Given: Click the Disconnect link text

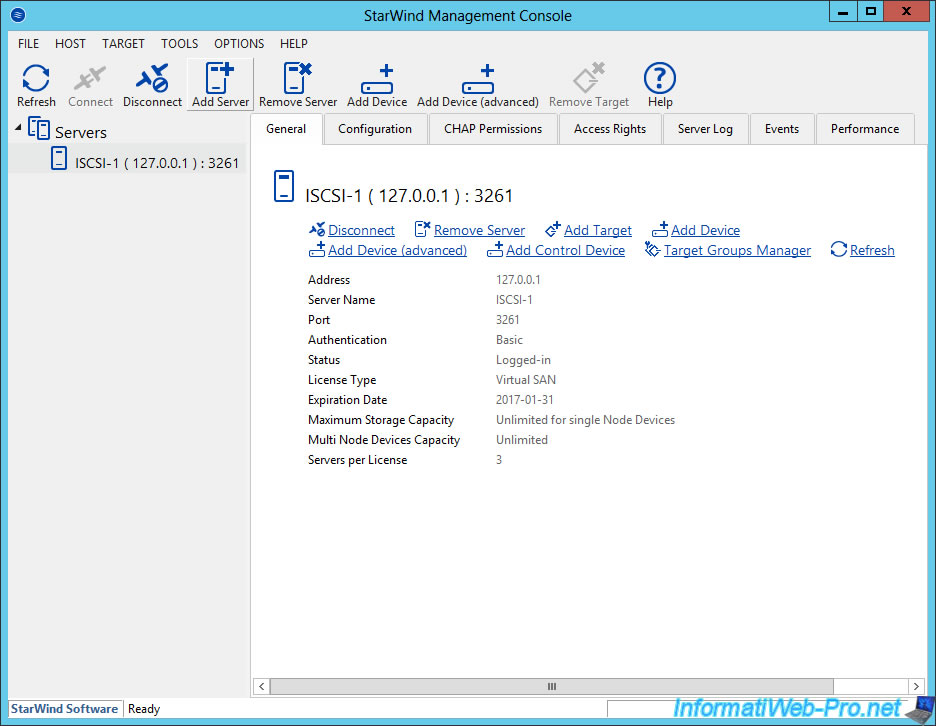Looking at the screenshot, I should (x=361, y=230).
